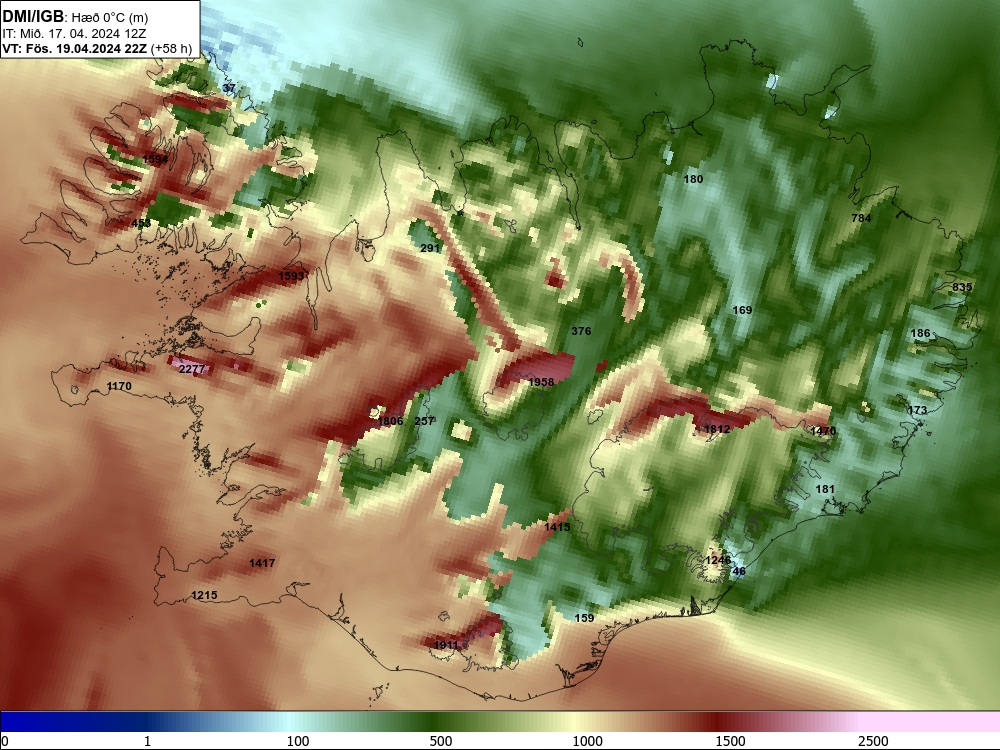Click the map value 784
1000x750 pixels.
[861, 217]
